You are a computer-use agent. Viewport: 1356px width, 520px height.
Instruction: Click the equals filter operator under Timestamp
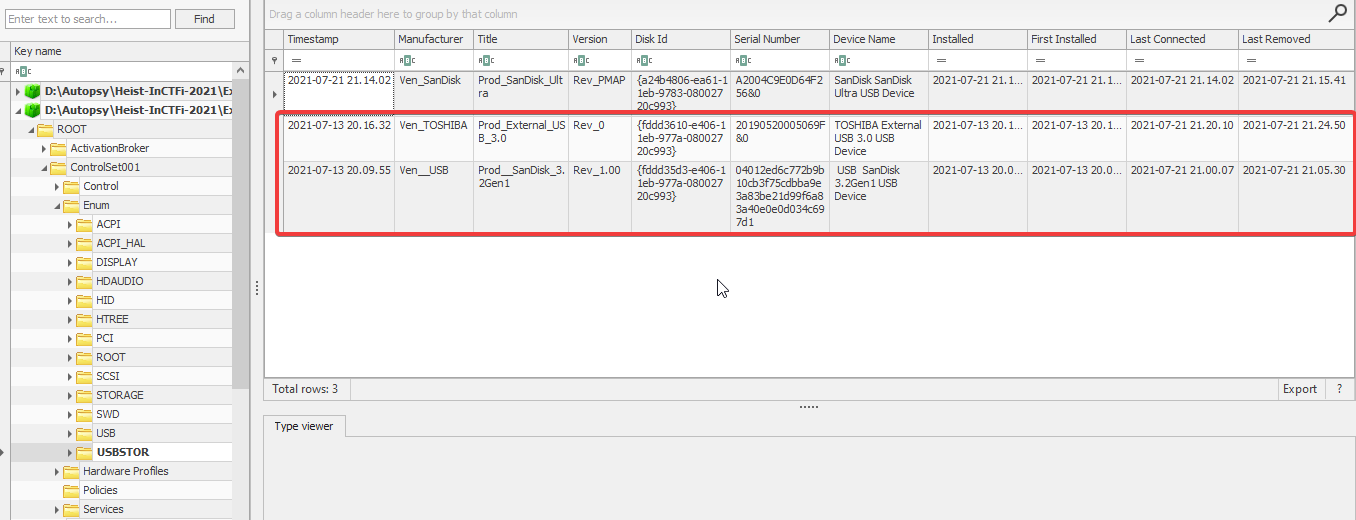click(x=295, y=60)
